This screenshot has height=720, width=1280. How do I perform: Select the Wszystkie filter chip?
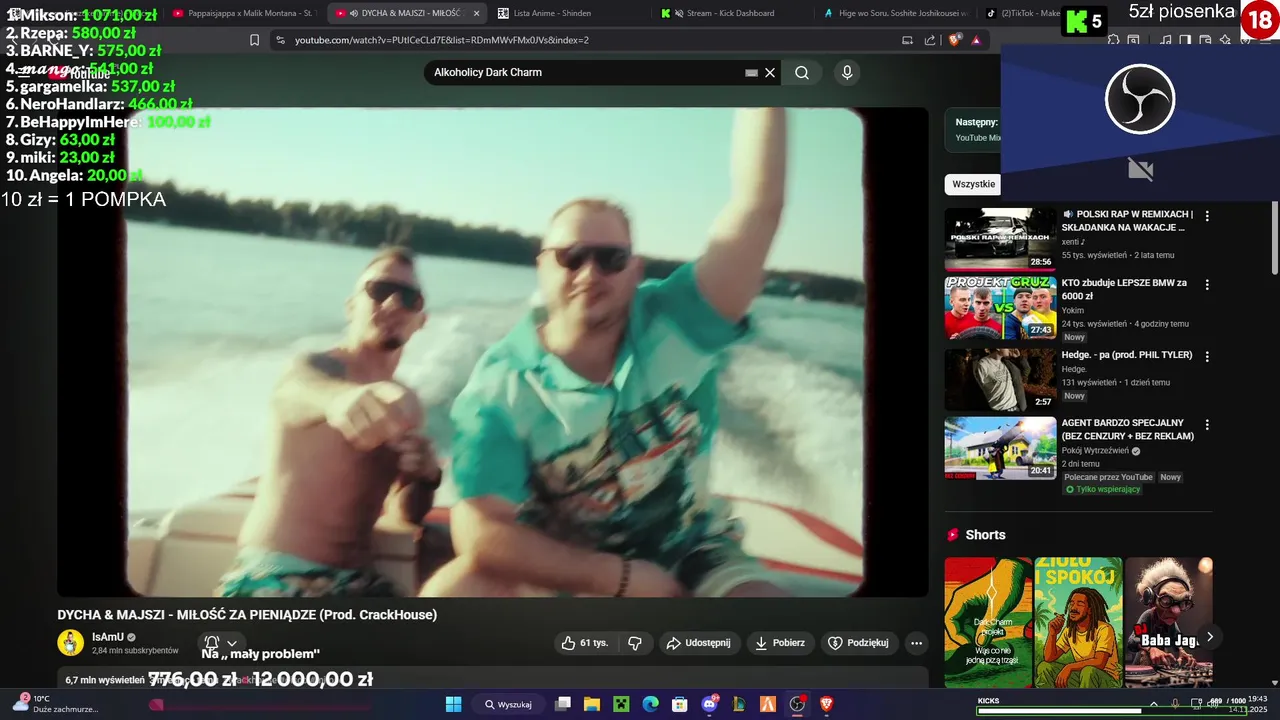(x=973, y=184)
